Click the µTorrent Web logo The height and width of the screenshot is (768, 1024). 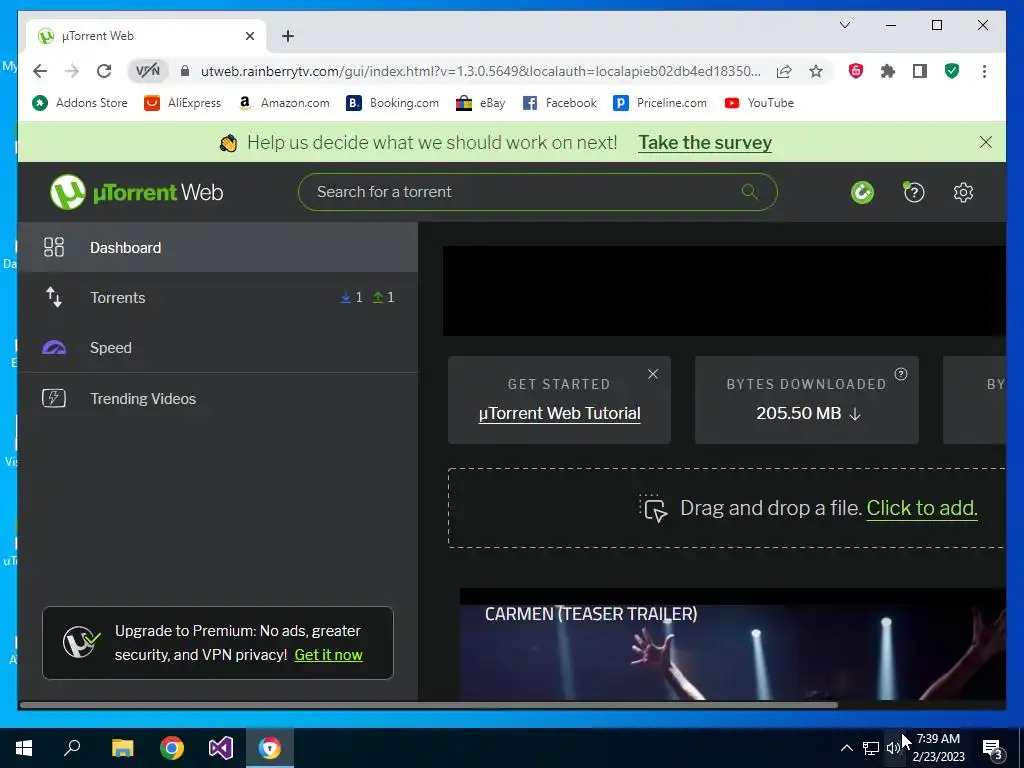click(x=136, y=192)
